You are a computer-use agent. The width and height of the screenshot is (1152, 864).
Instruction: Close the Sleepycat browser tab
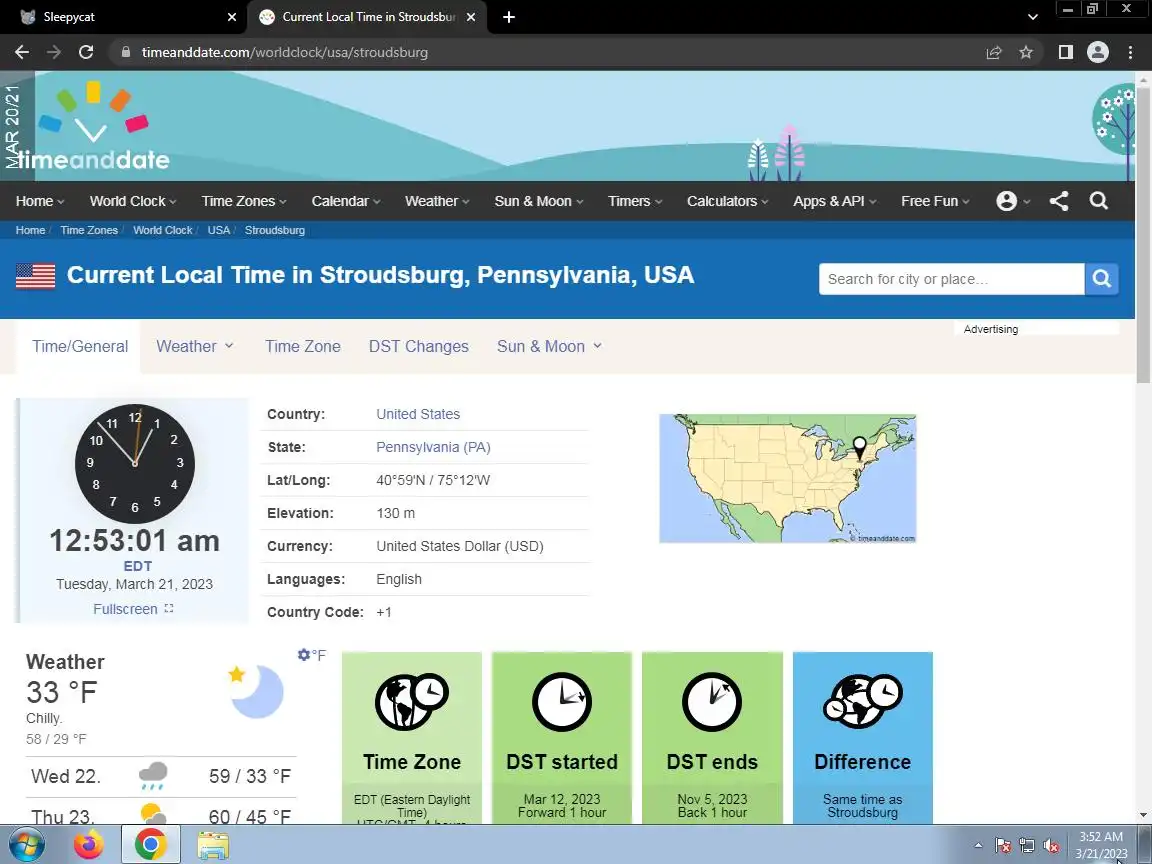232,17
